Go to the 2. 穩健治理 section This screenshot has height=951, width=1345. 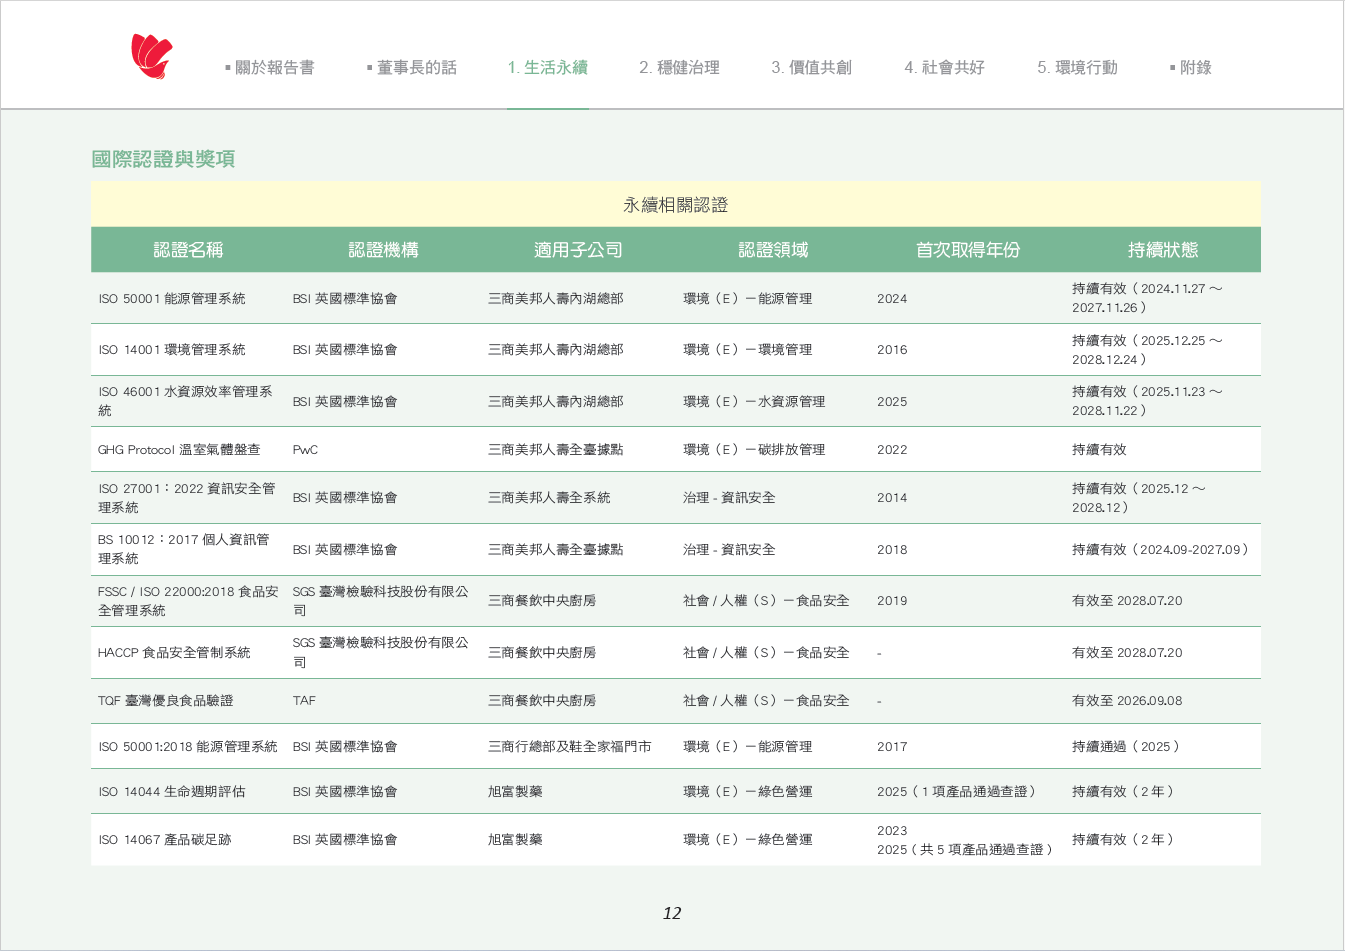(679, 67)
